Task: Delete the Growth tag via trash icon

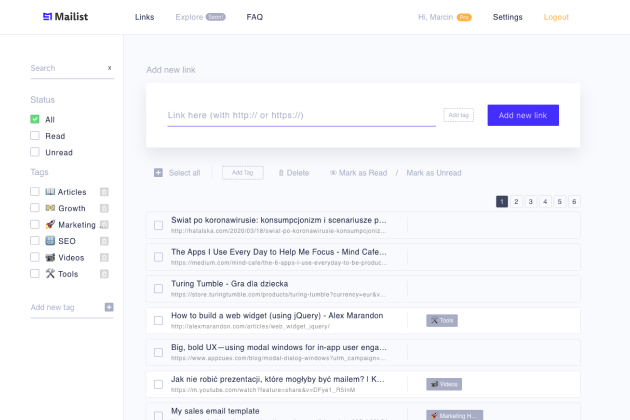Action: coord(104,208)
